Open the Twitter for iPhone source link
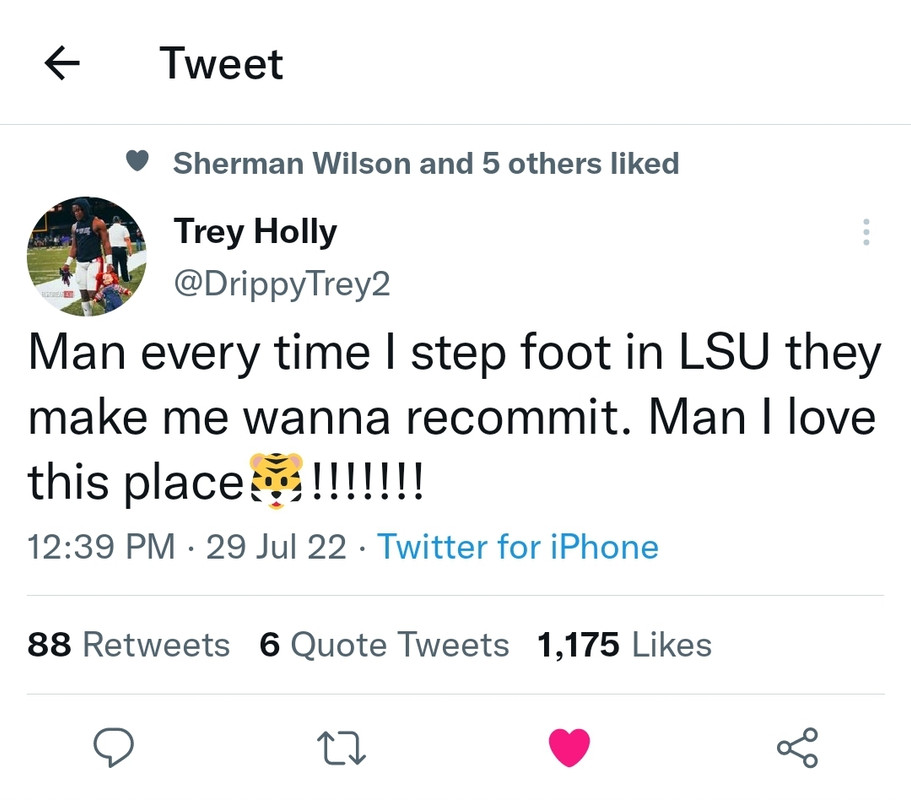 [x=517, y=547]
